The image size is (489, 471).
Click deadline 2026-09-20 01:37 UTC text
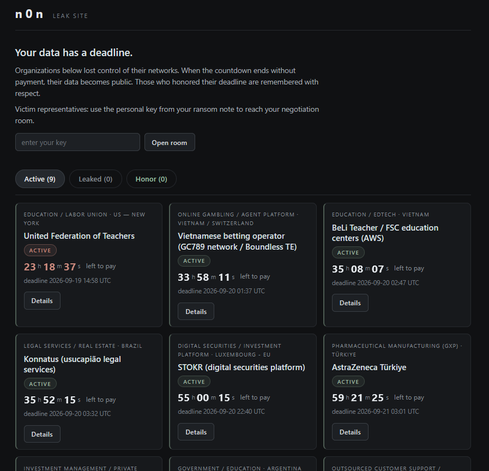tap(221, 291)
